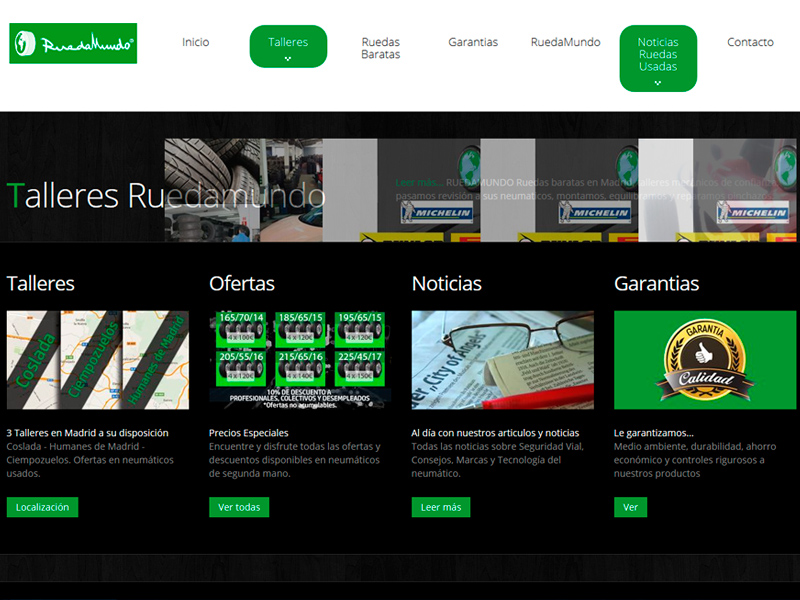Click the RuedaMundo logo
Screen dimensions: 800x600
click(73, 44)
